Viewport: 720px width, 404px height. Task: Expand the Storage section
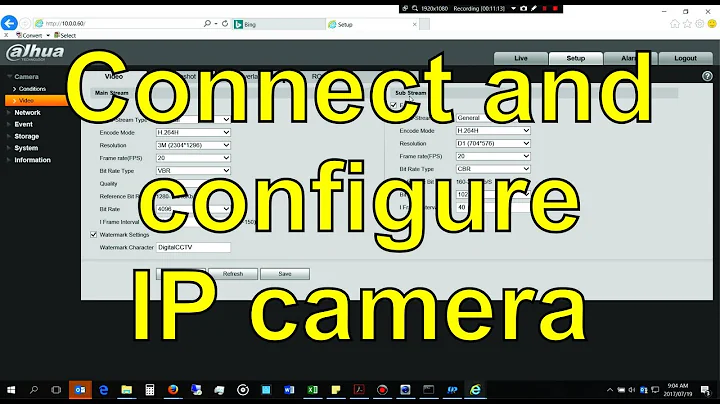(26, 136)
